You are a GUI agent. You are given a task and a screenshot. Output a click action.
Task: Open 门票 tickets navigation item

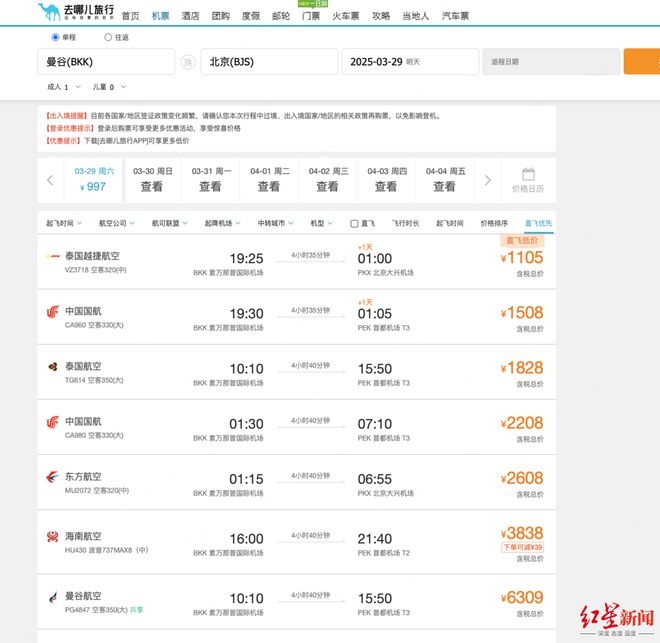pos(311,16)
